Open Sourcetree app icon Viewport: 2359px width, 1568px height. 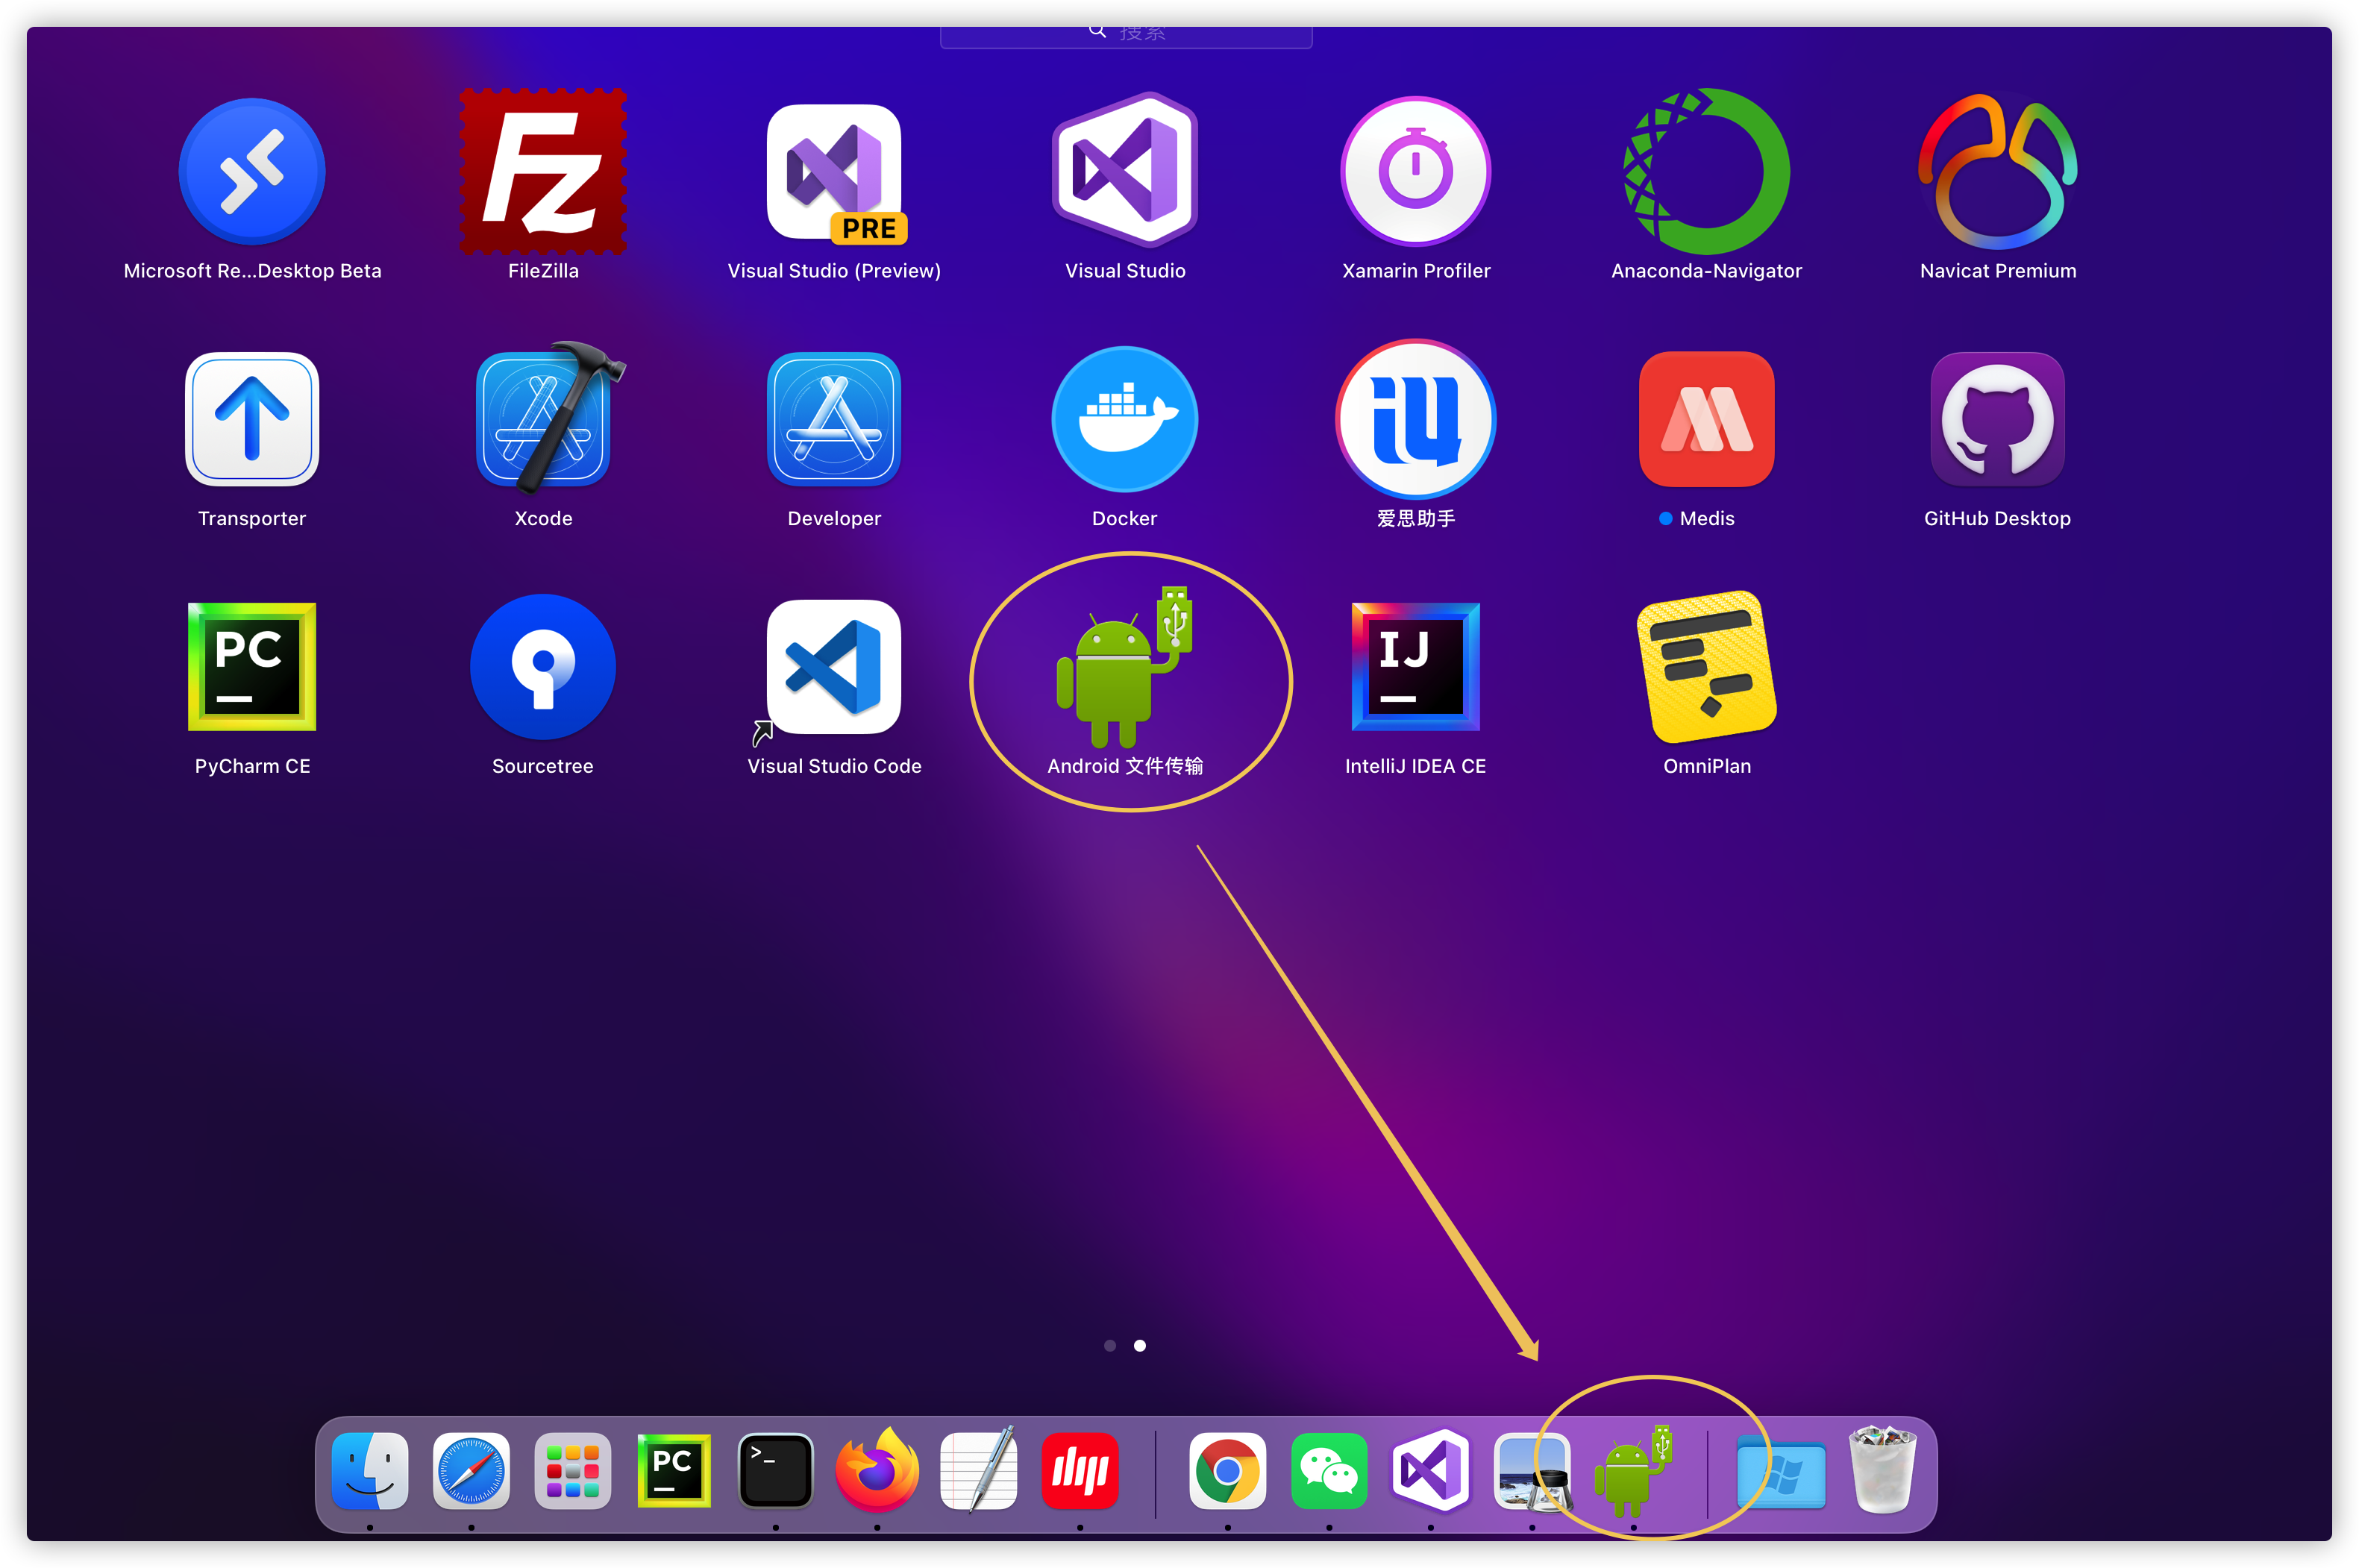[543, 667]
